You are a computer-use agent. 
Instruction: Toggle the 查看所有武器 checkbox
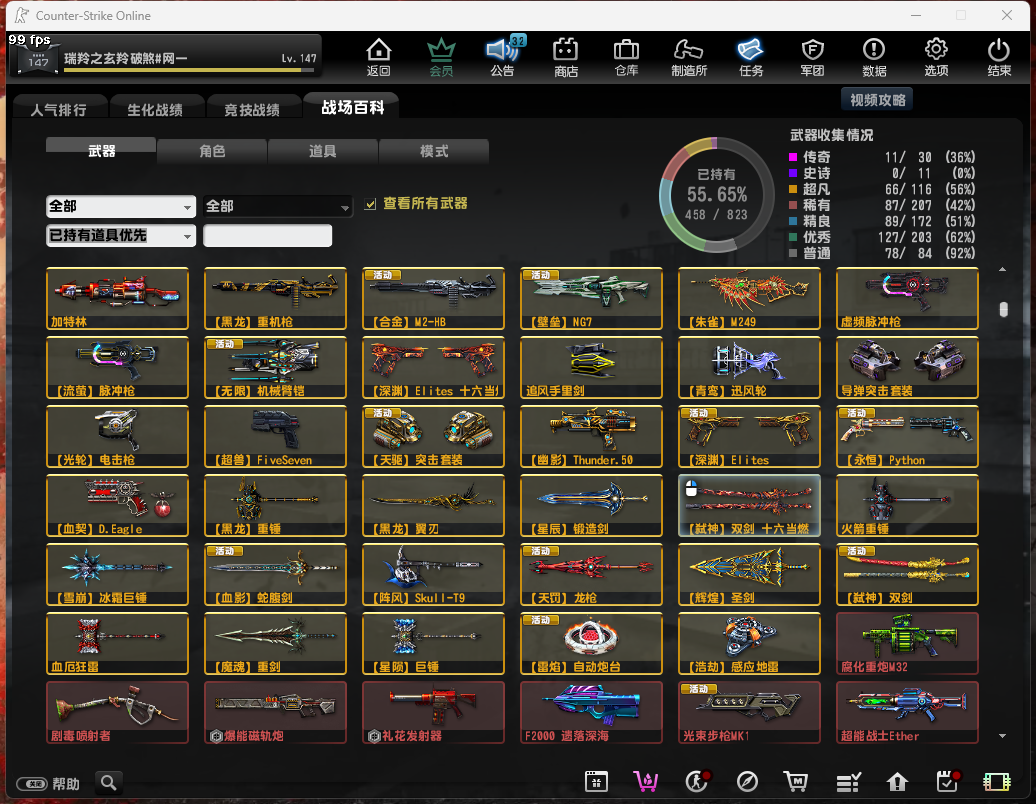tap(371, 204)
